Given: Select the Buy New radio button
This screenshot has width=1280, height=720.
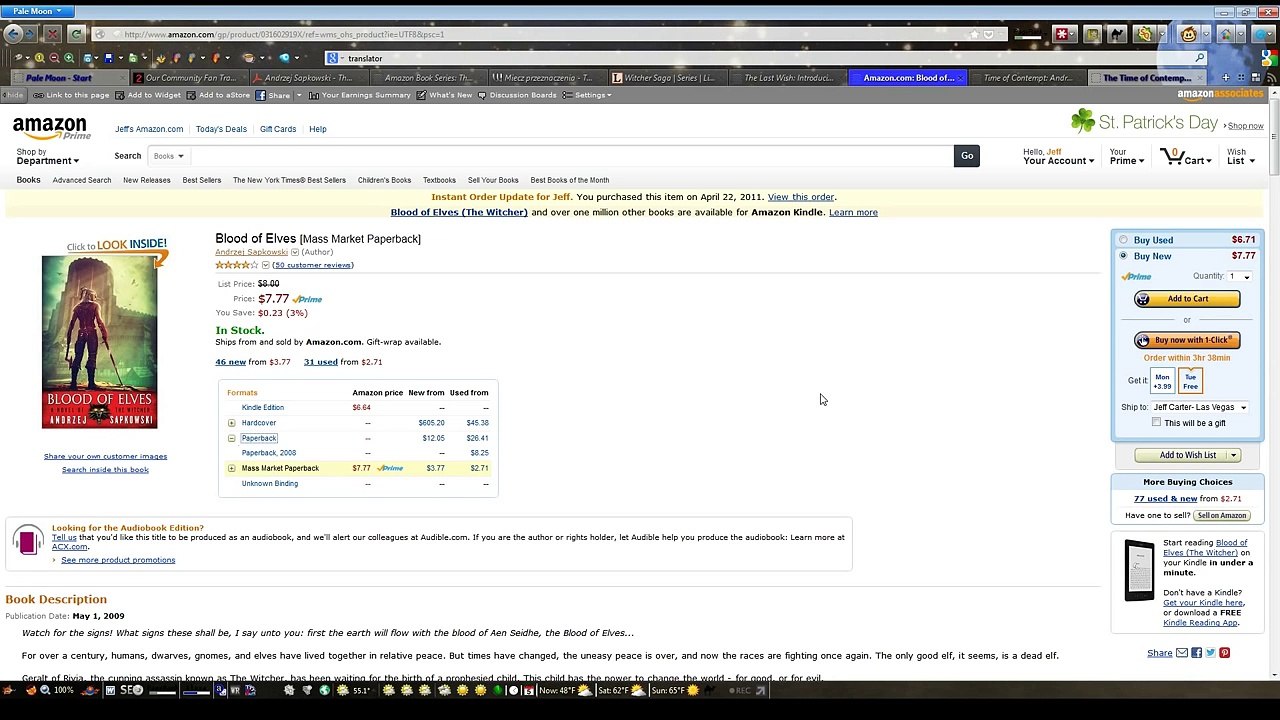Looking at the screenshot, I should coord(1123,256).
